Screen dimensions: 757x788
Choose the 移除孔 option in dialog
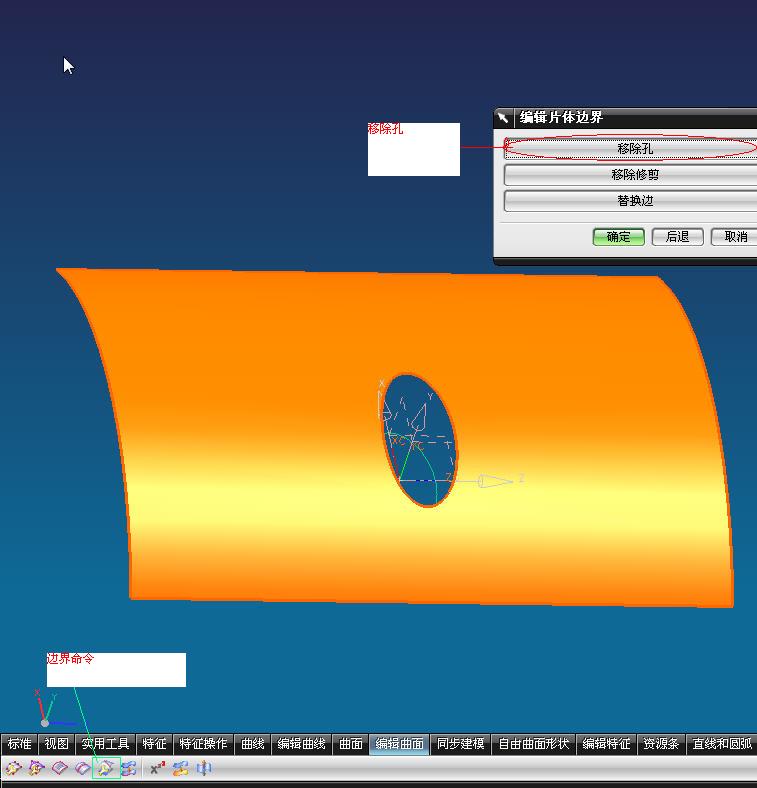point(630,148)
